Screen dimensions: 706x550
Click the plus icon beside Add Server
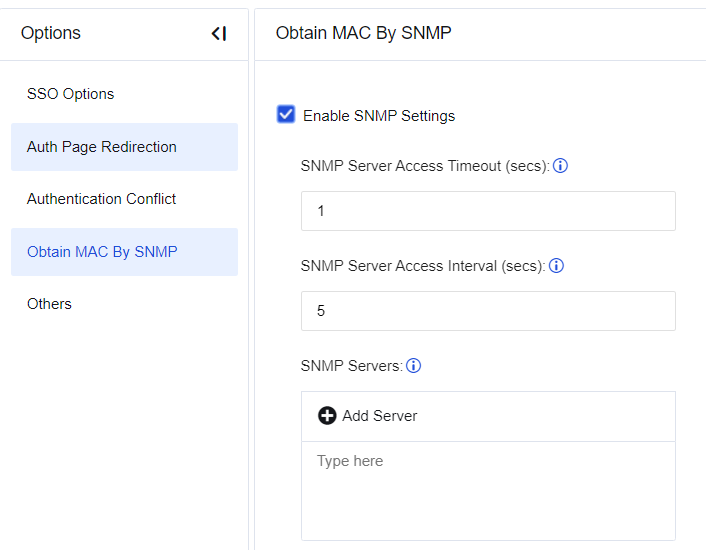tap(327, 416)
